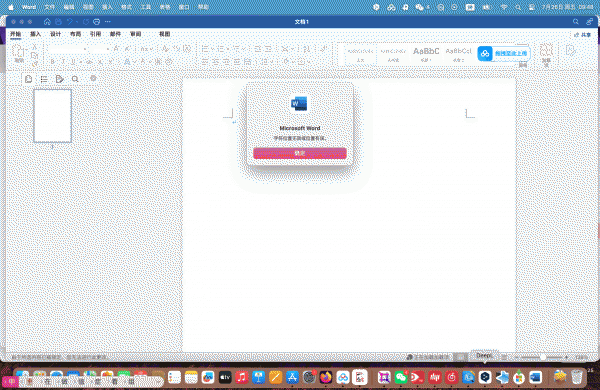Click the Format Painter brush icon
The image size is (600, 390).
click(x=34, y=64)
